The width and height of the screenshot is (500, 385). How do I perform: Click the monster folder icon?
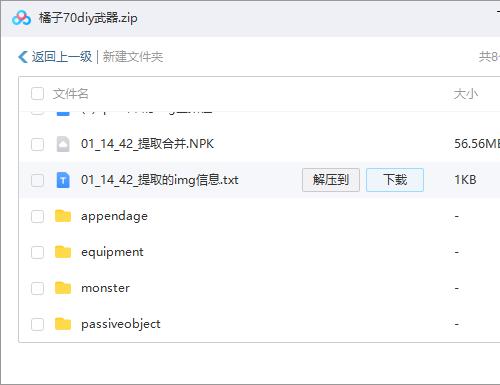coord(63,288)
